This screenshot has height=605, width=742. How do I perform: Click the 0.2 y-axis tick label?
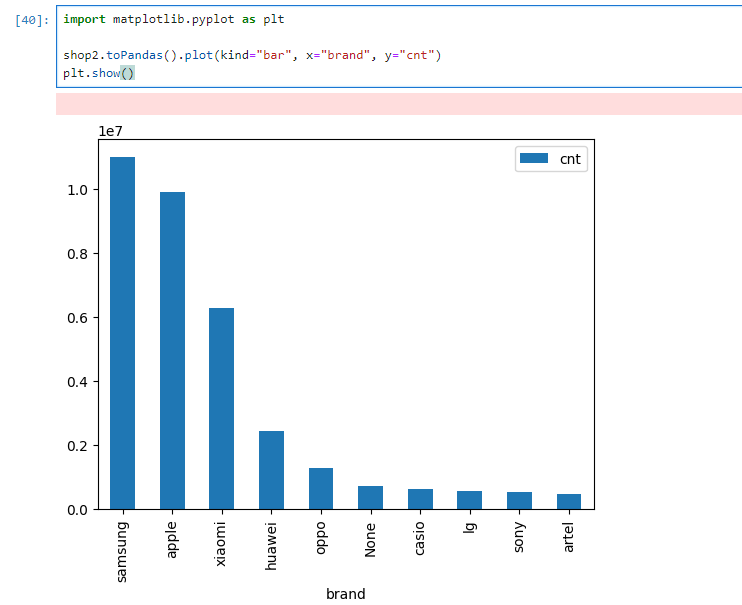pyautogui.click(x=78, y=446)
